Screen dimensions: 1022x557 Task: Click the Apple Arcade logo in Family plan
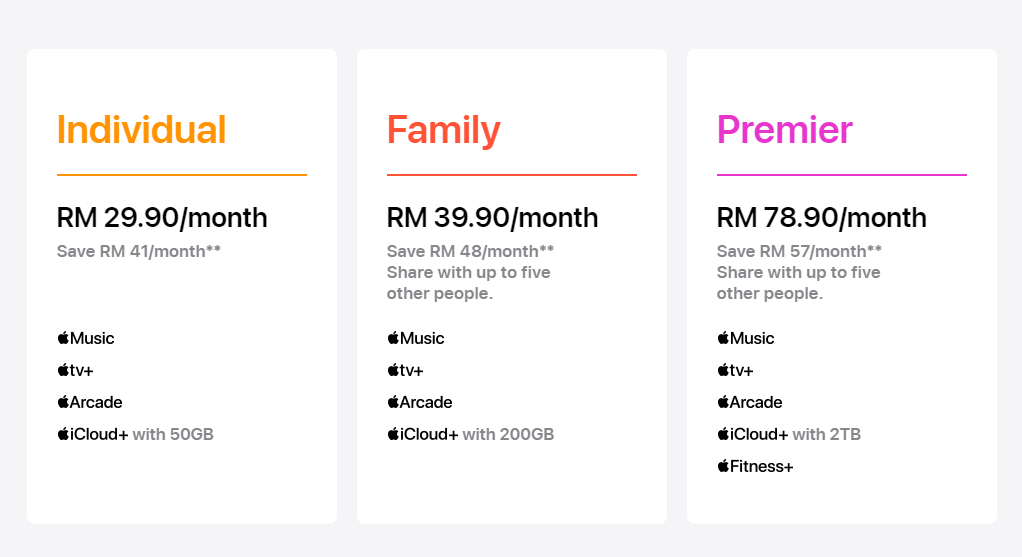pos(419,402)
